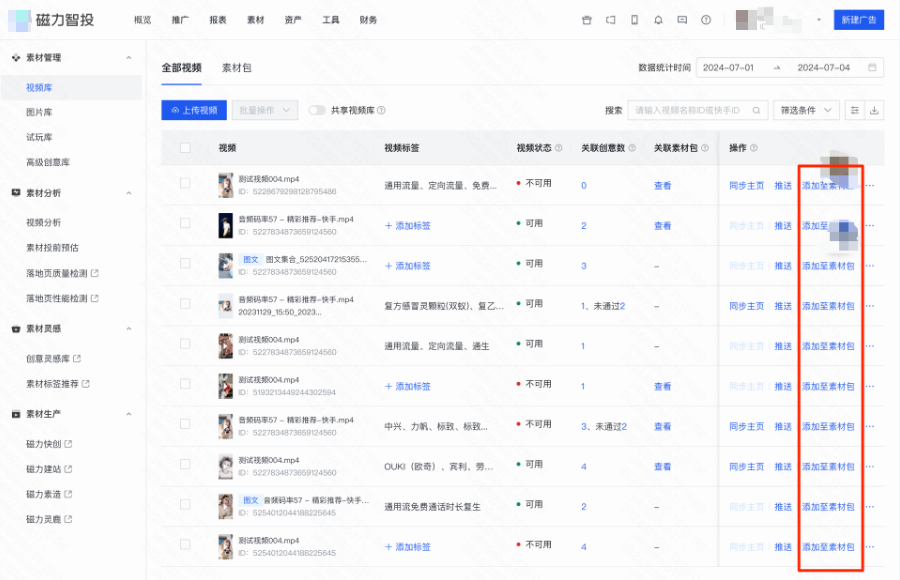Click the download icon beside filter settings
Viewport: 900px width, 580px height.
click(x=876, y=110)
